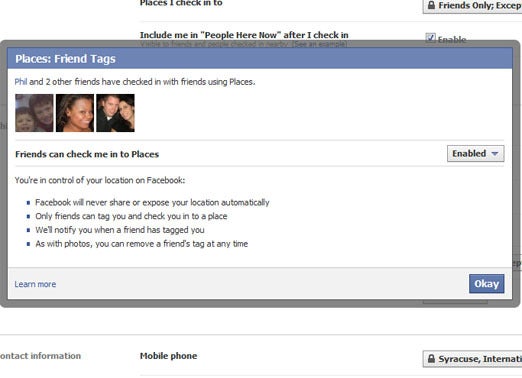The width and height of the screenshot is (522, 378).
Task: Click 'You're in control of your location' text
Action: [100, 180]
